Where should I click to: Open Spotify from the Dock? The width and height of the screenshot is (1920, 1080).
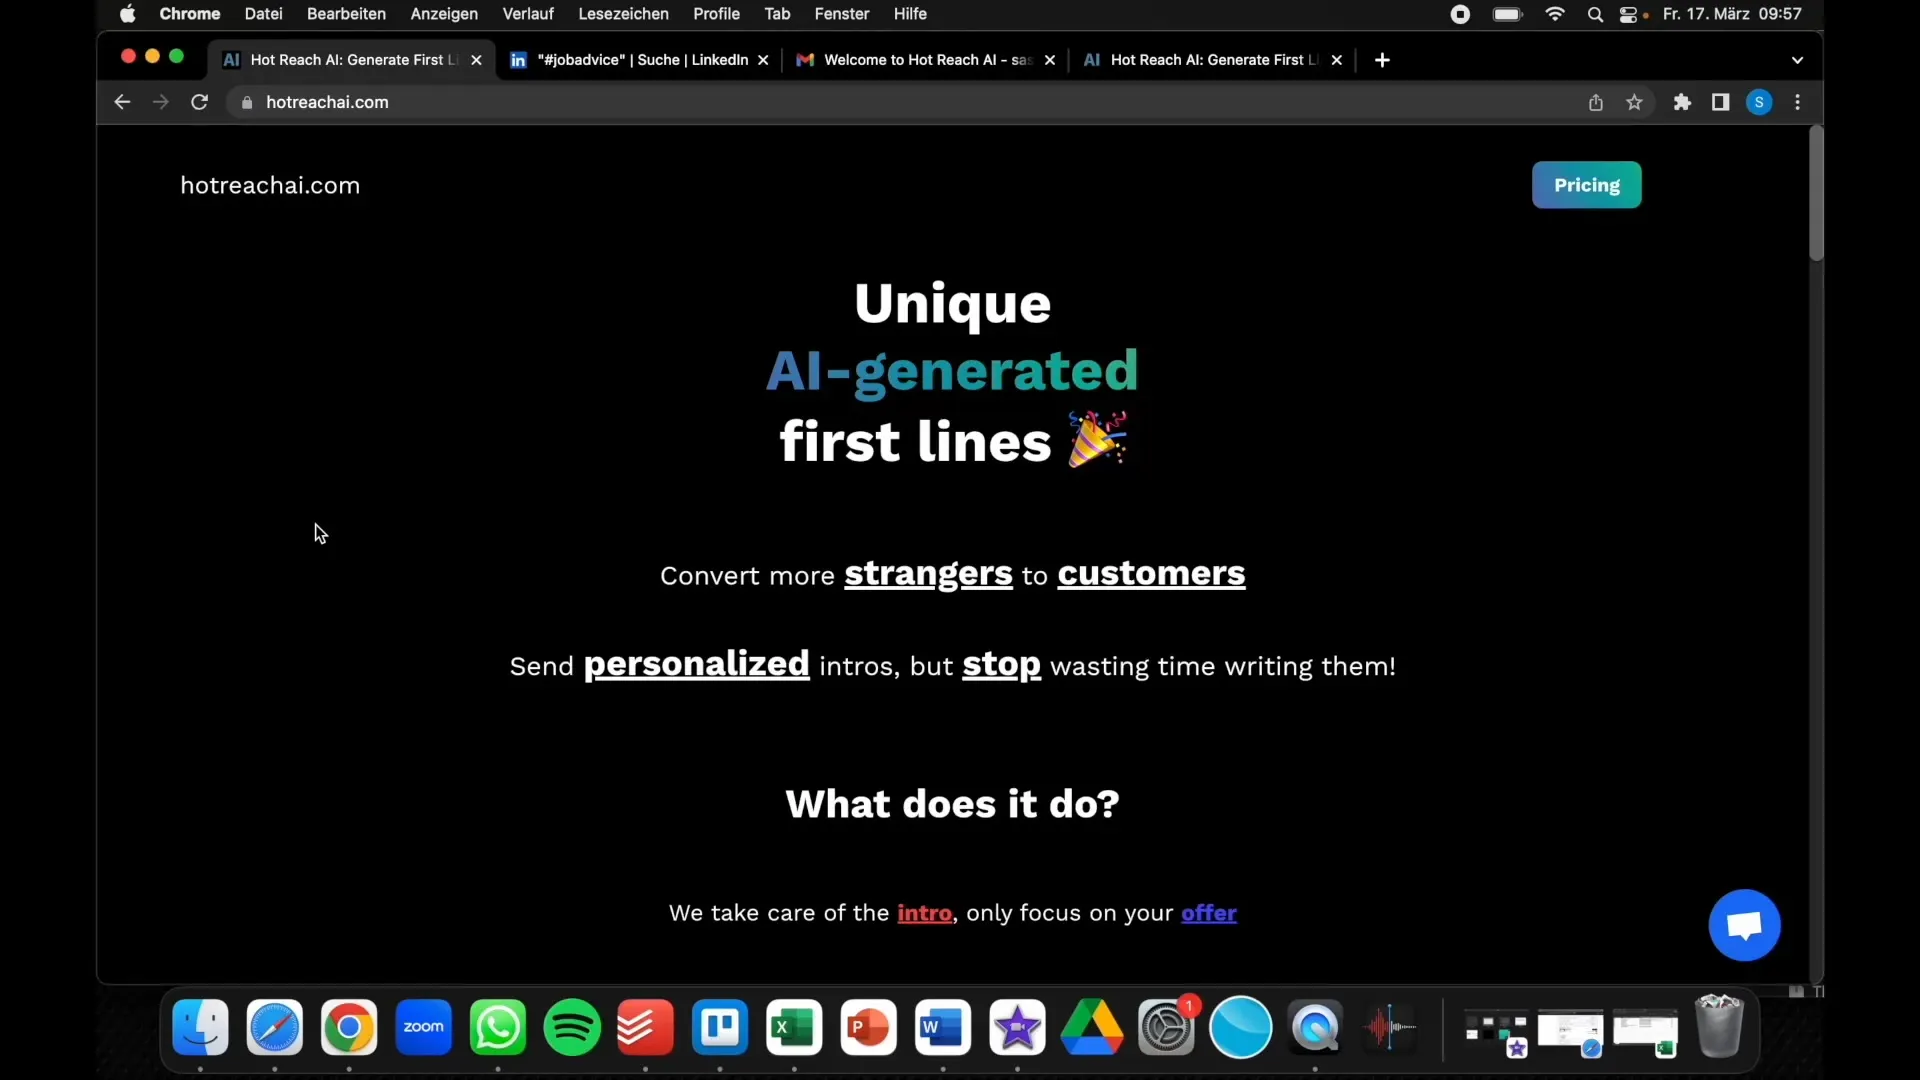571,1027
